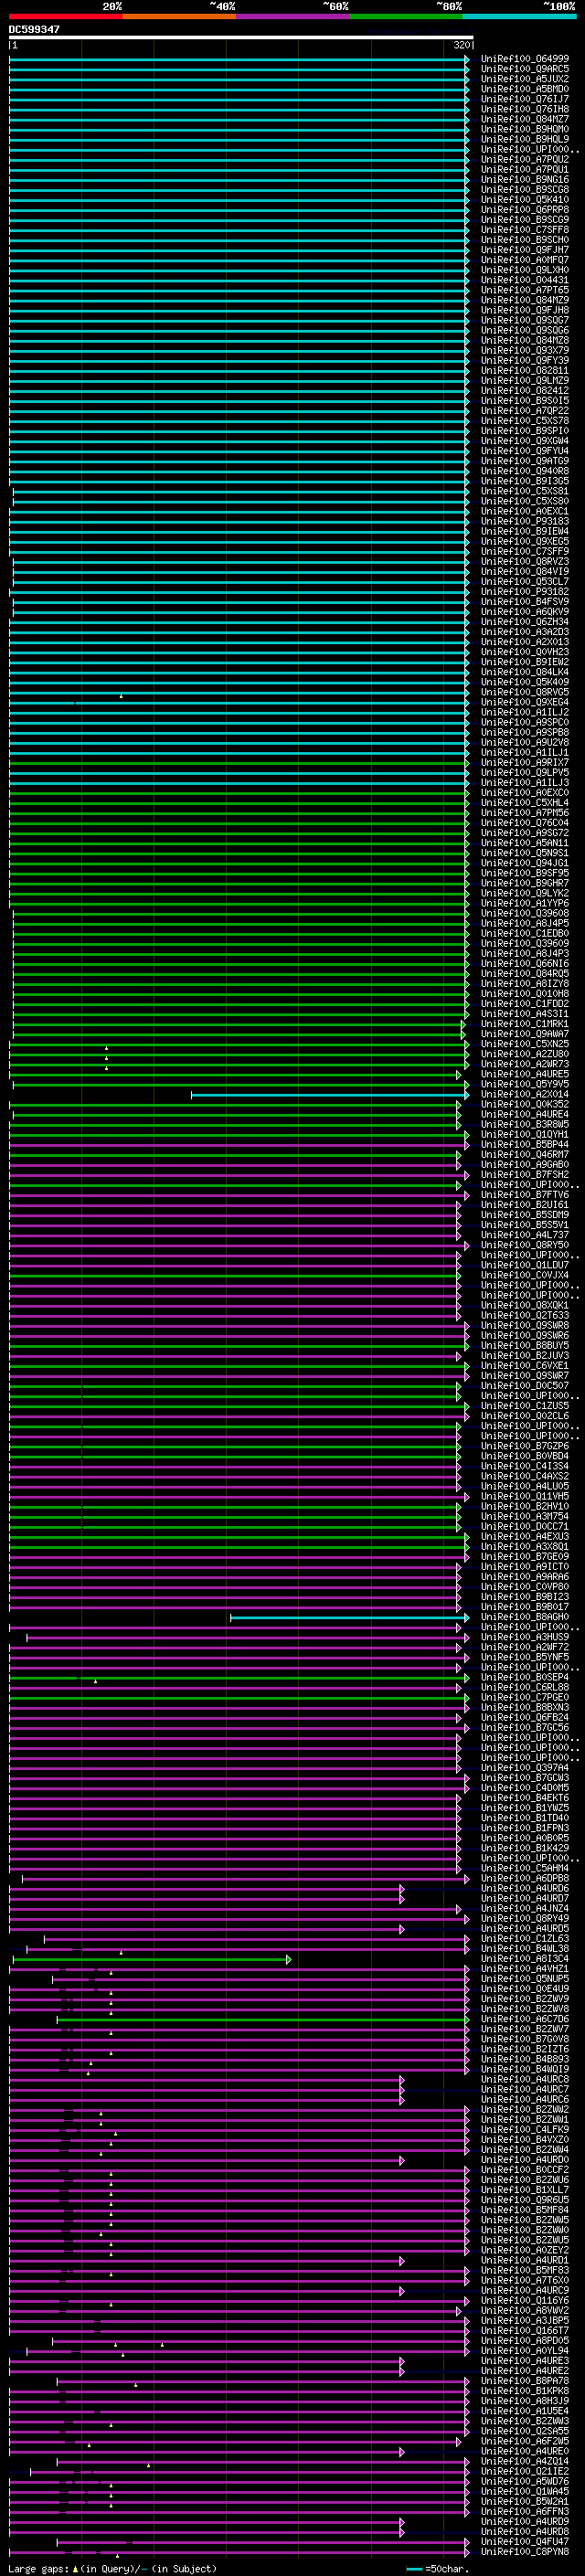Screen dimensions: 585x2576
Task: Select label UniRef100_B7FSH2
Action: [525, 1175]
